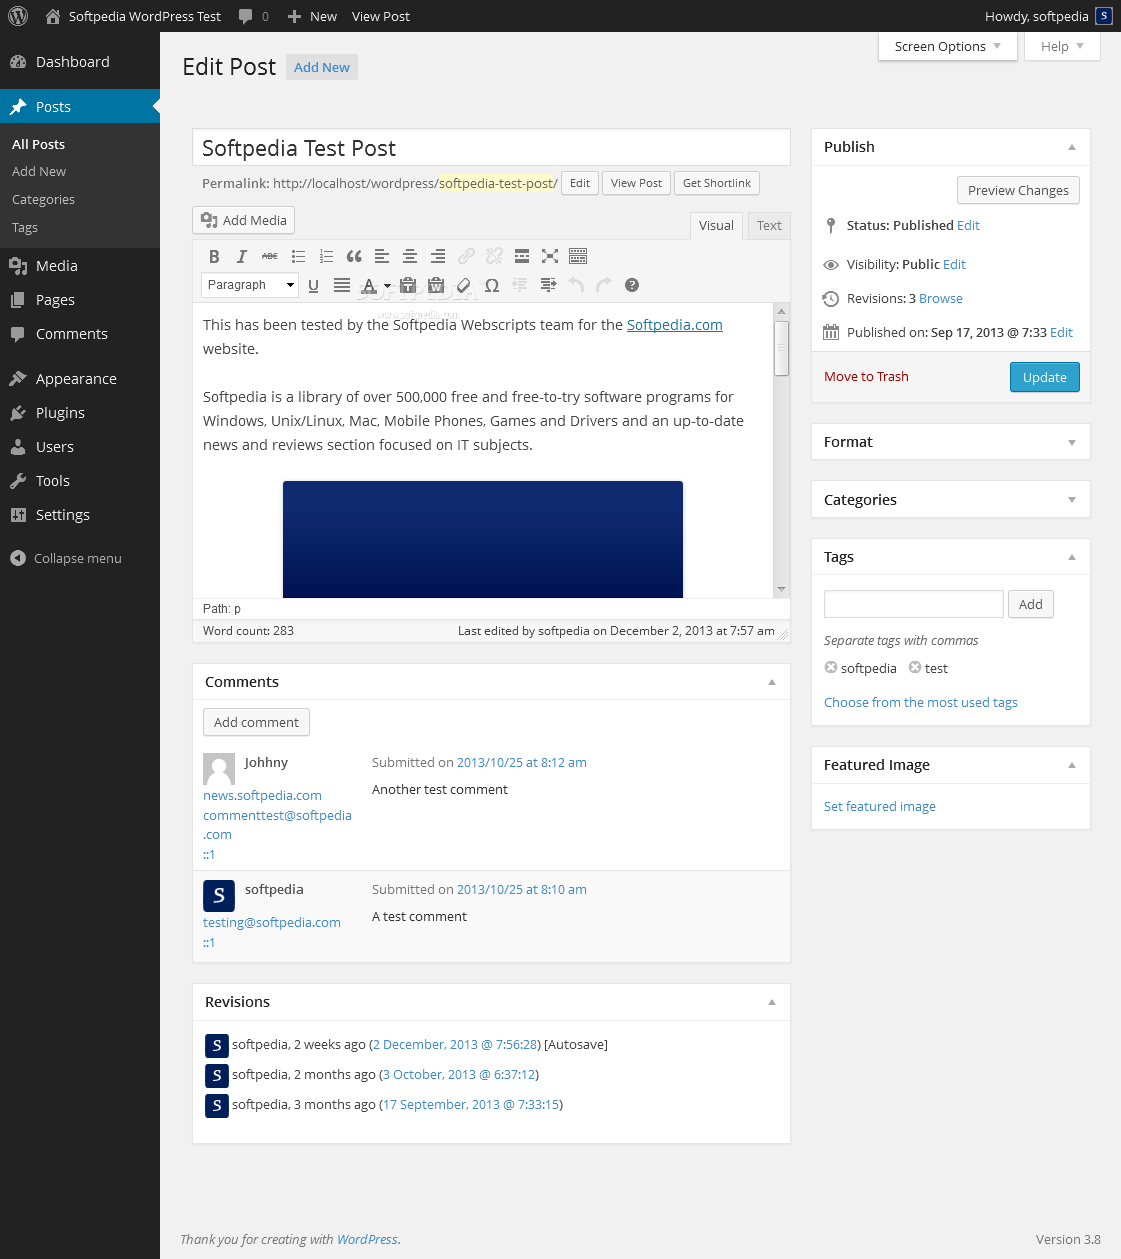This screenshot has width=1121, height=1259.
Task: Remove the softpedia tag
Action: click(831, 668)
